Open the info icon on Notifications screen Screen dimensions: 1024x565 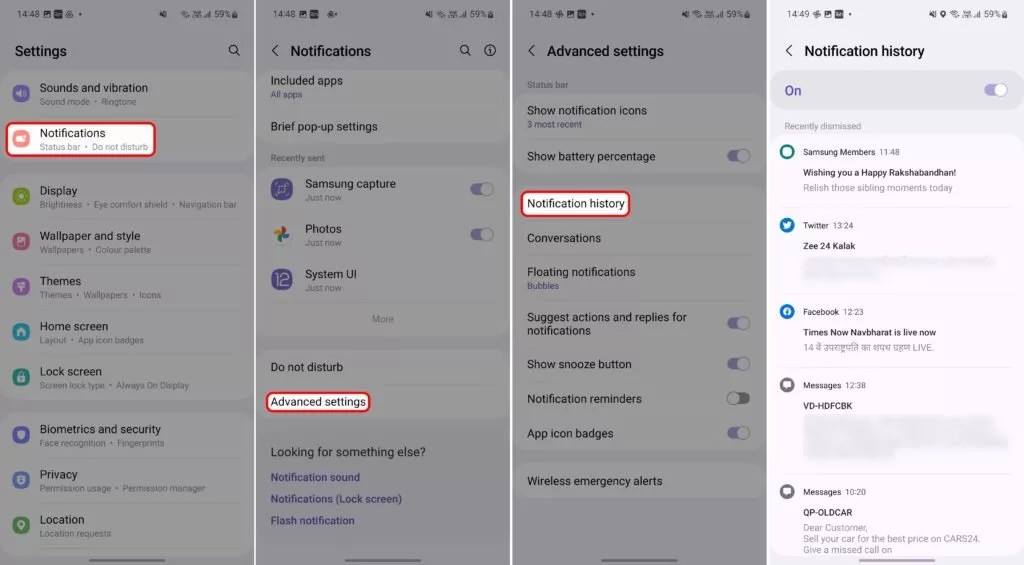pos(490,50)
